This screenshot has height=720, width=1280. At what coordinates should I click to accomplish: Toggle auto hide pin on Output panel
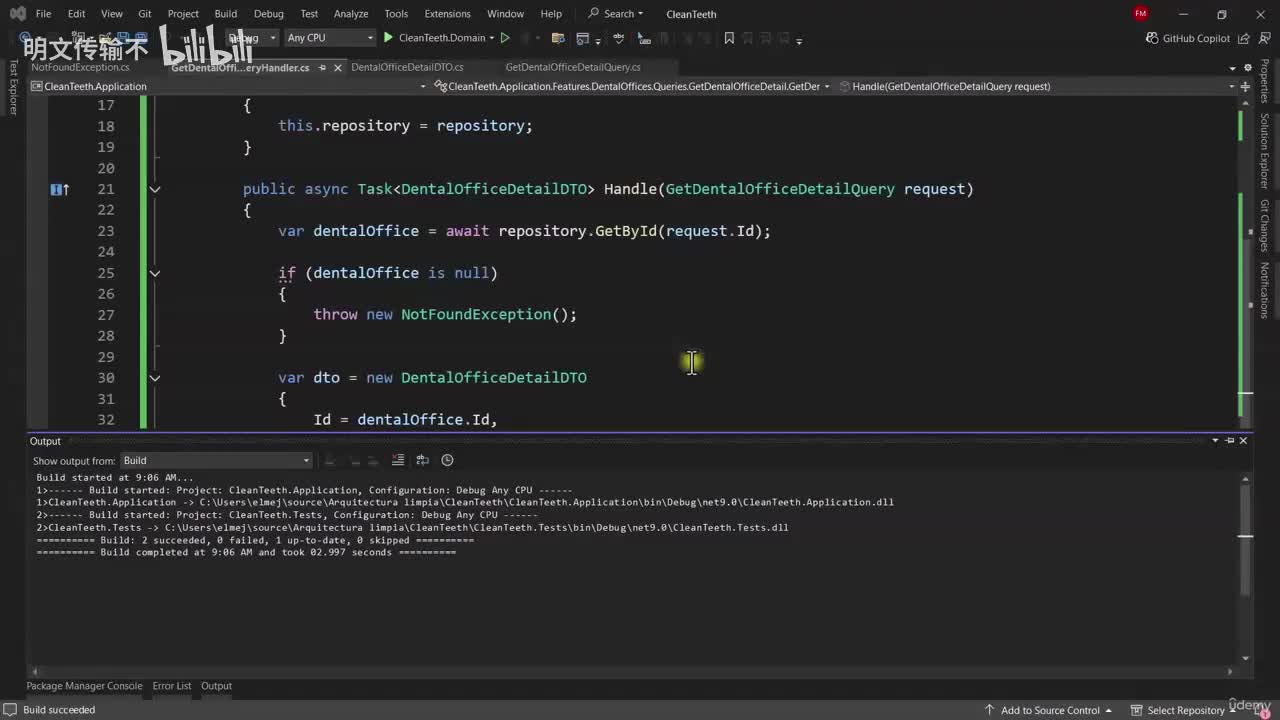click(1231, 441)
